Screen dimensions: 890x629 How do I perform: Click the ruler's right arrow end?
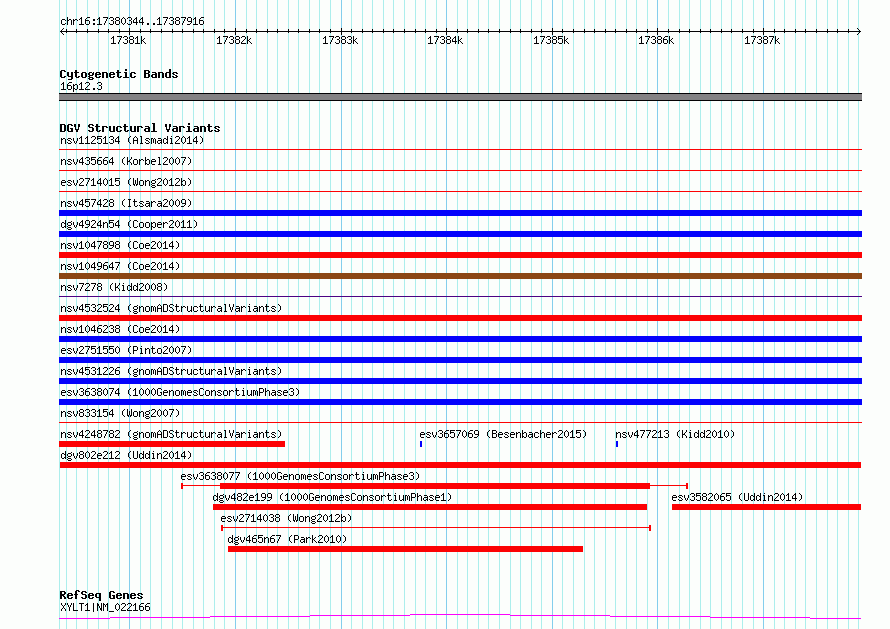(859, 32)
